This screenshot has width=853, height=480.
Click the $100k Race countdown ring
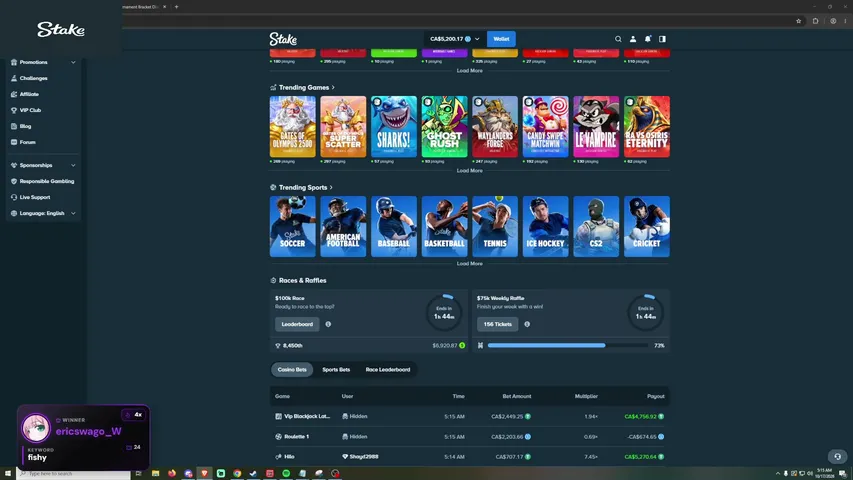(444, 313)
